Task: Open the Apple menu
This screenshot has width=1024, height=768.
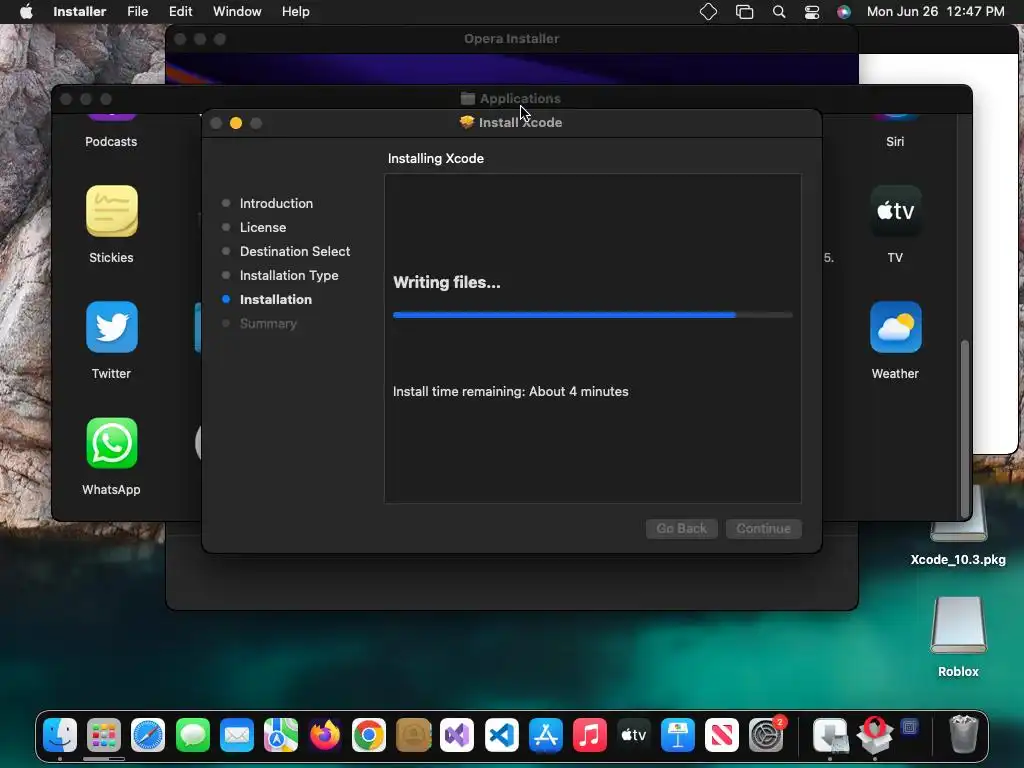Action: tap(26, 12)
